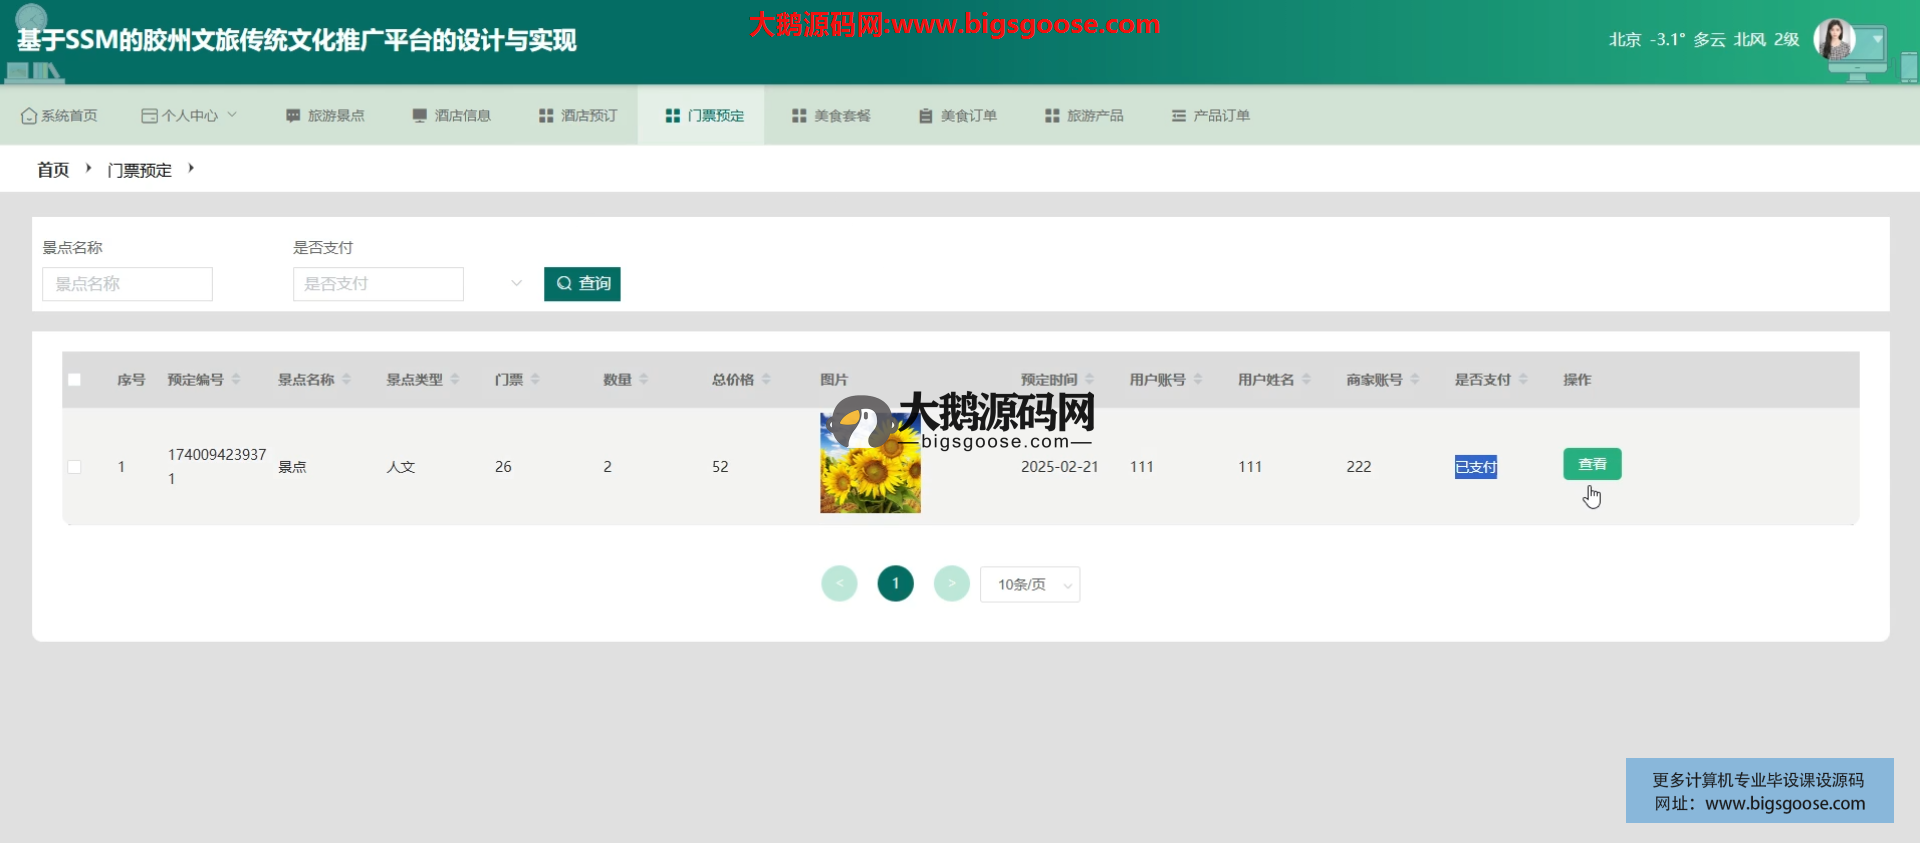Click the 酒店信息 monitor icon
Screen dimensions: 1920x843
tap(420, 116)
